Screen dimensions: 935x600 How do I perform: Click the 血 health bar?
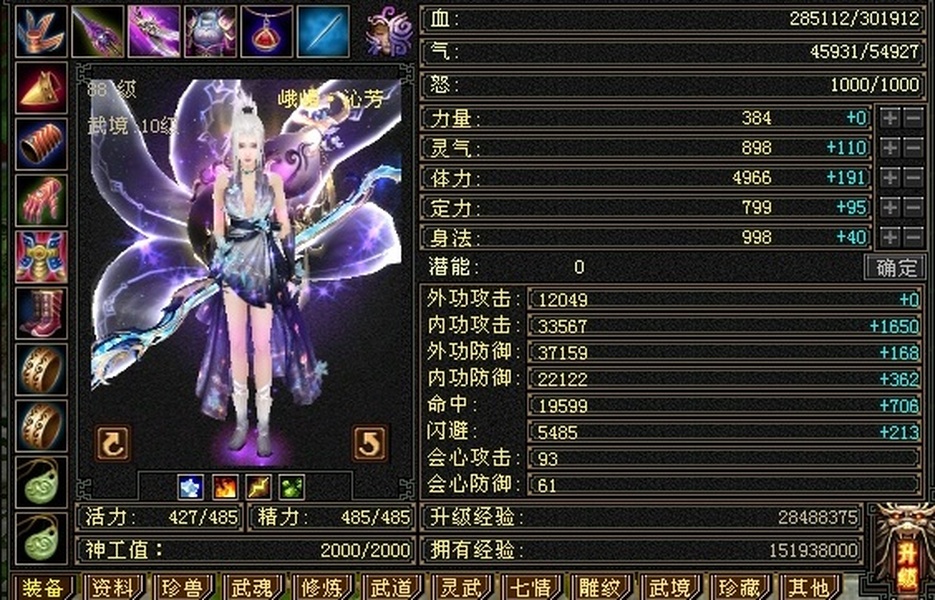point(674,20)
